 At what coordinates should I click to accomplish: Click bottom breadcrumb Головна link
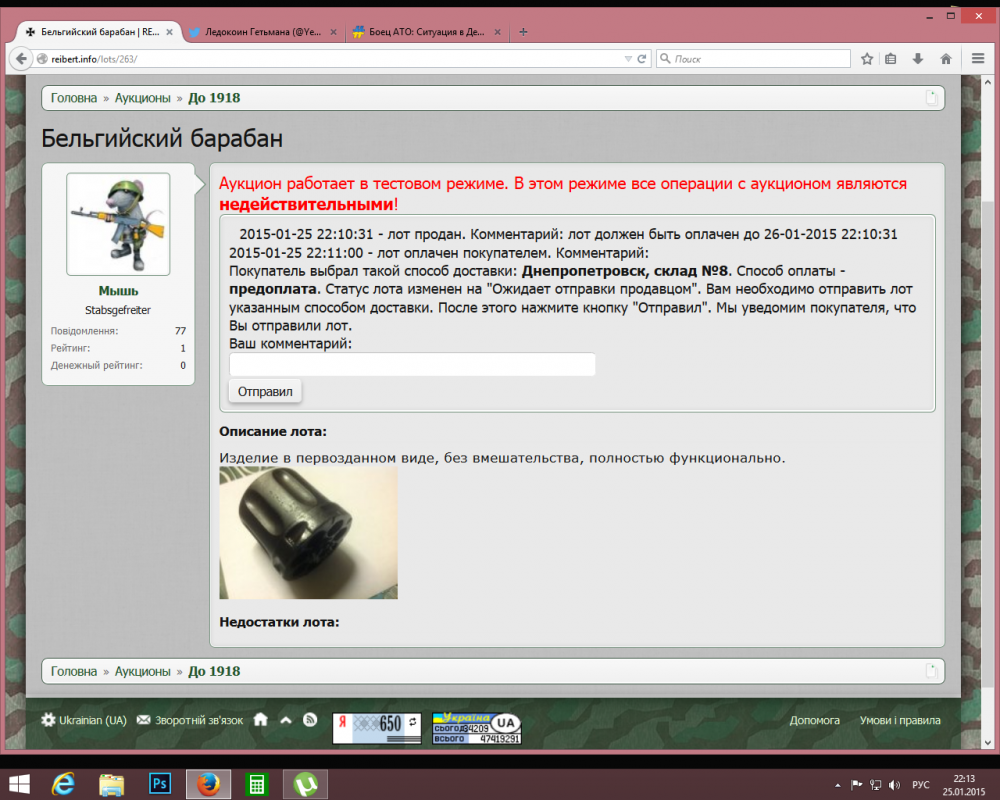pyautogui.click(x=74, y=672)
